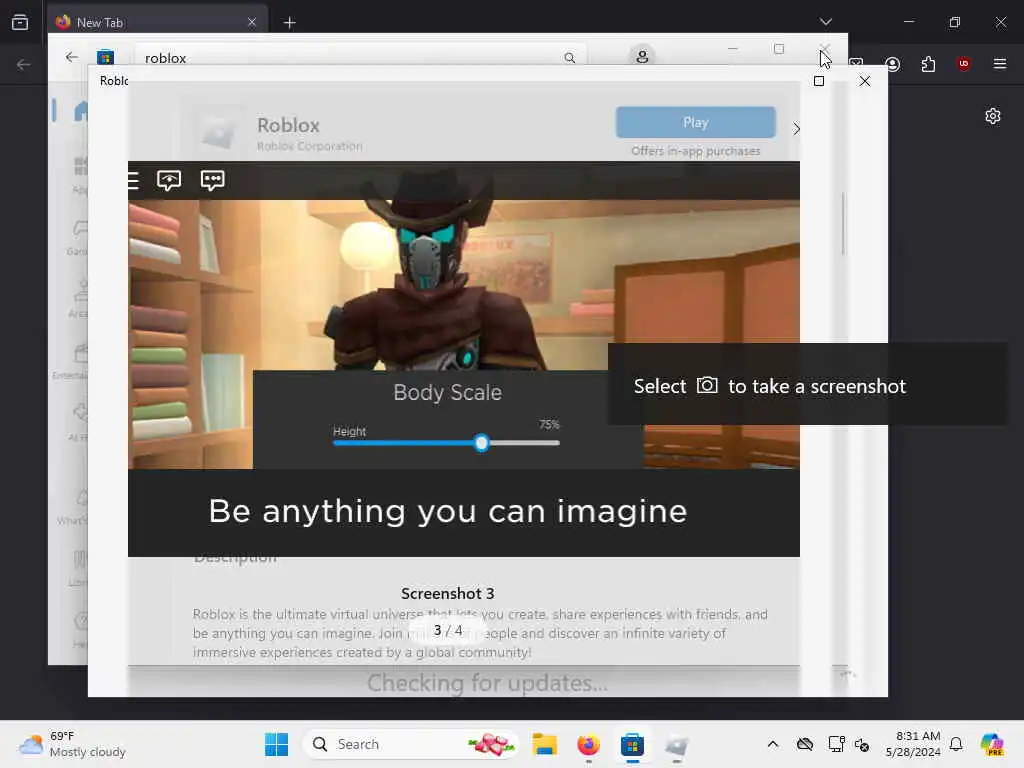Viewport: 1024px width, 768px height.
Task: Click the magnifier icon in Store search
Action: (x=569, y=58)
